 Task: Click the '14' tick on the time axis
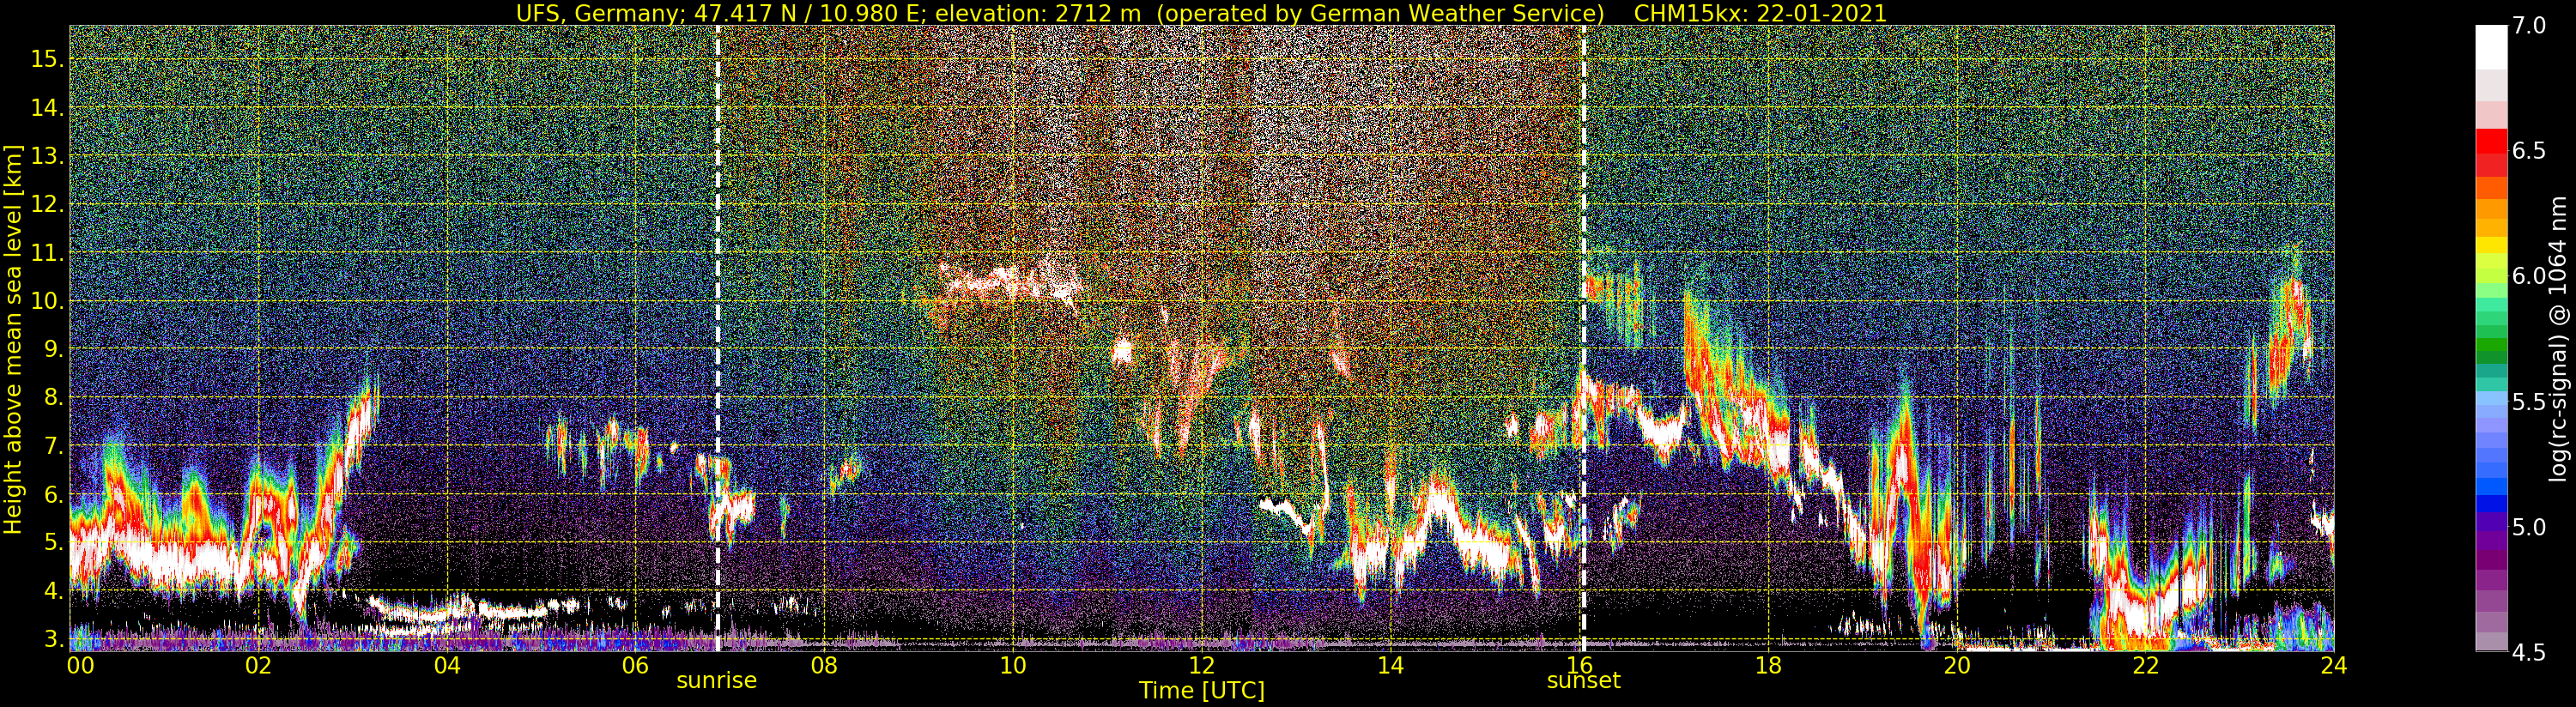(1390, 665)
